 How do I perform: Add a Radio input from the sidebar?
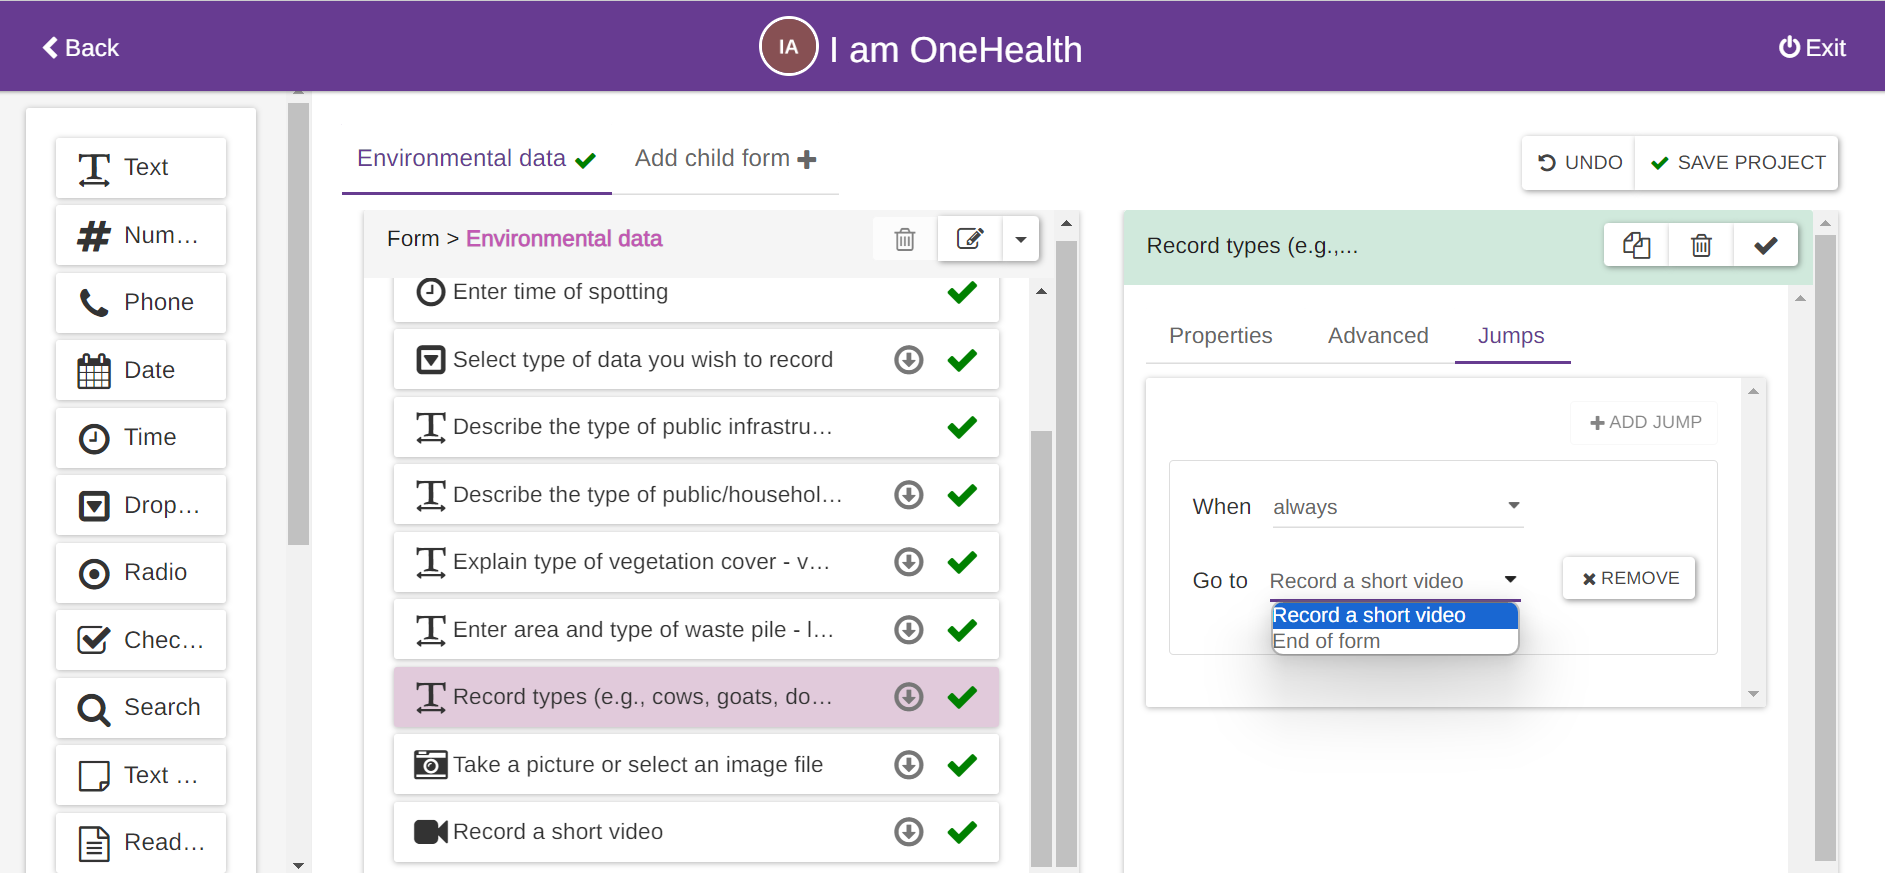point(141,573)
